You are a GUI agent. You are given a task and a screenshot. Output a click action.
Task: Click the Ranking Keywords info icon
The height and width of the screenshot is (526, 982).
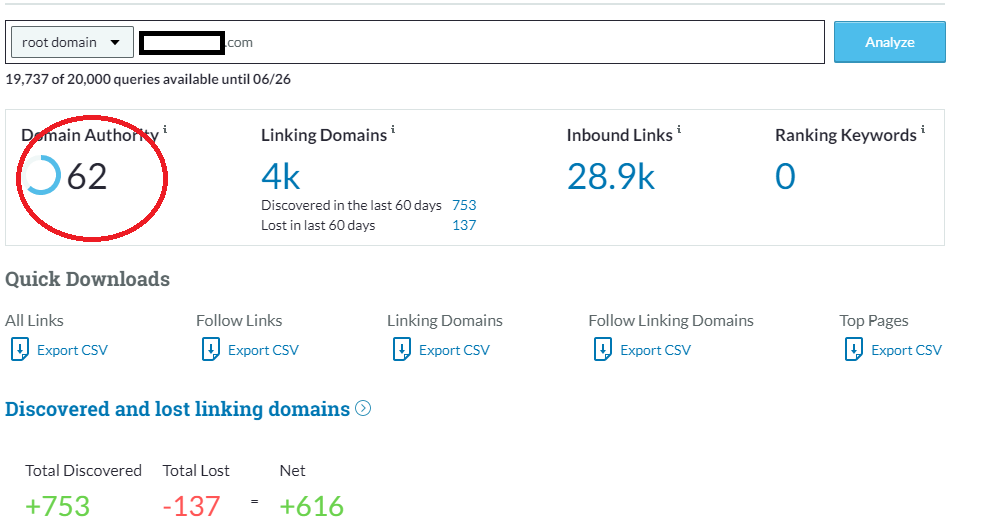point(922,130)
